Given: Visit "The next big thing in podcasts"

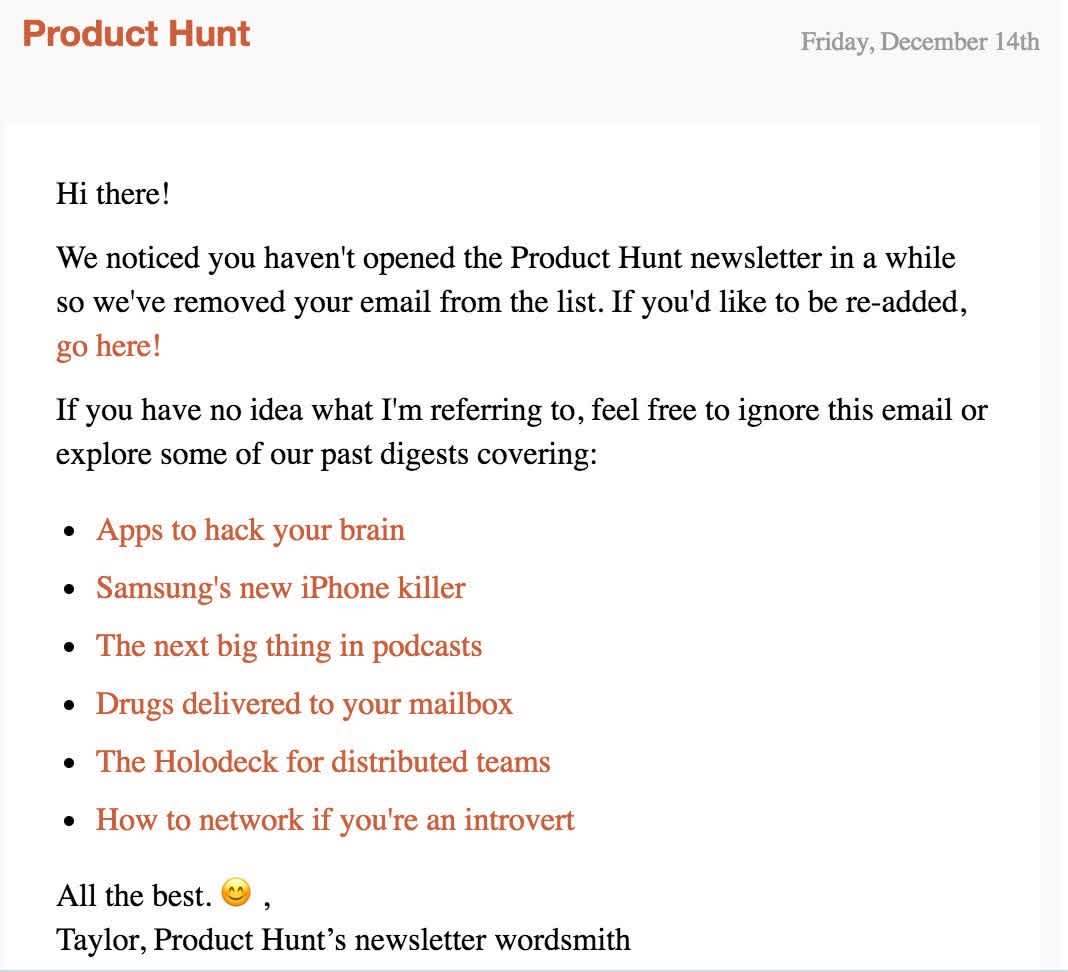Looking at the screenshot, I should [x=289, y=646].
